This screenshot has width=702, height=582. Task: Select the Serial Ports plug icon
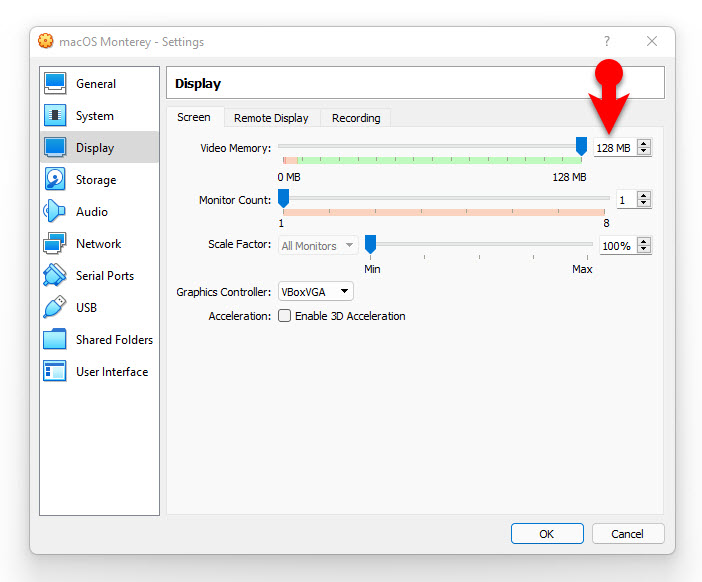pos(55,275)
